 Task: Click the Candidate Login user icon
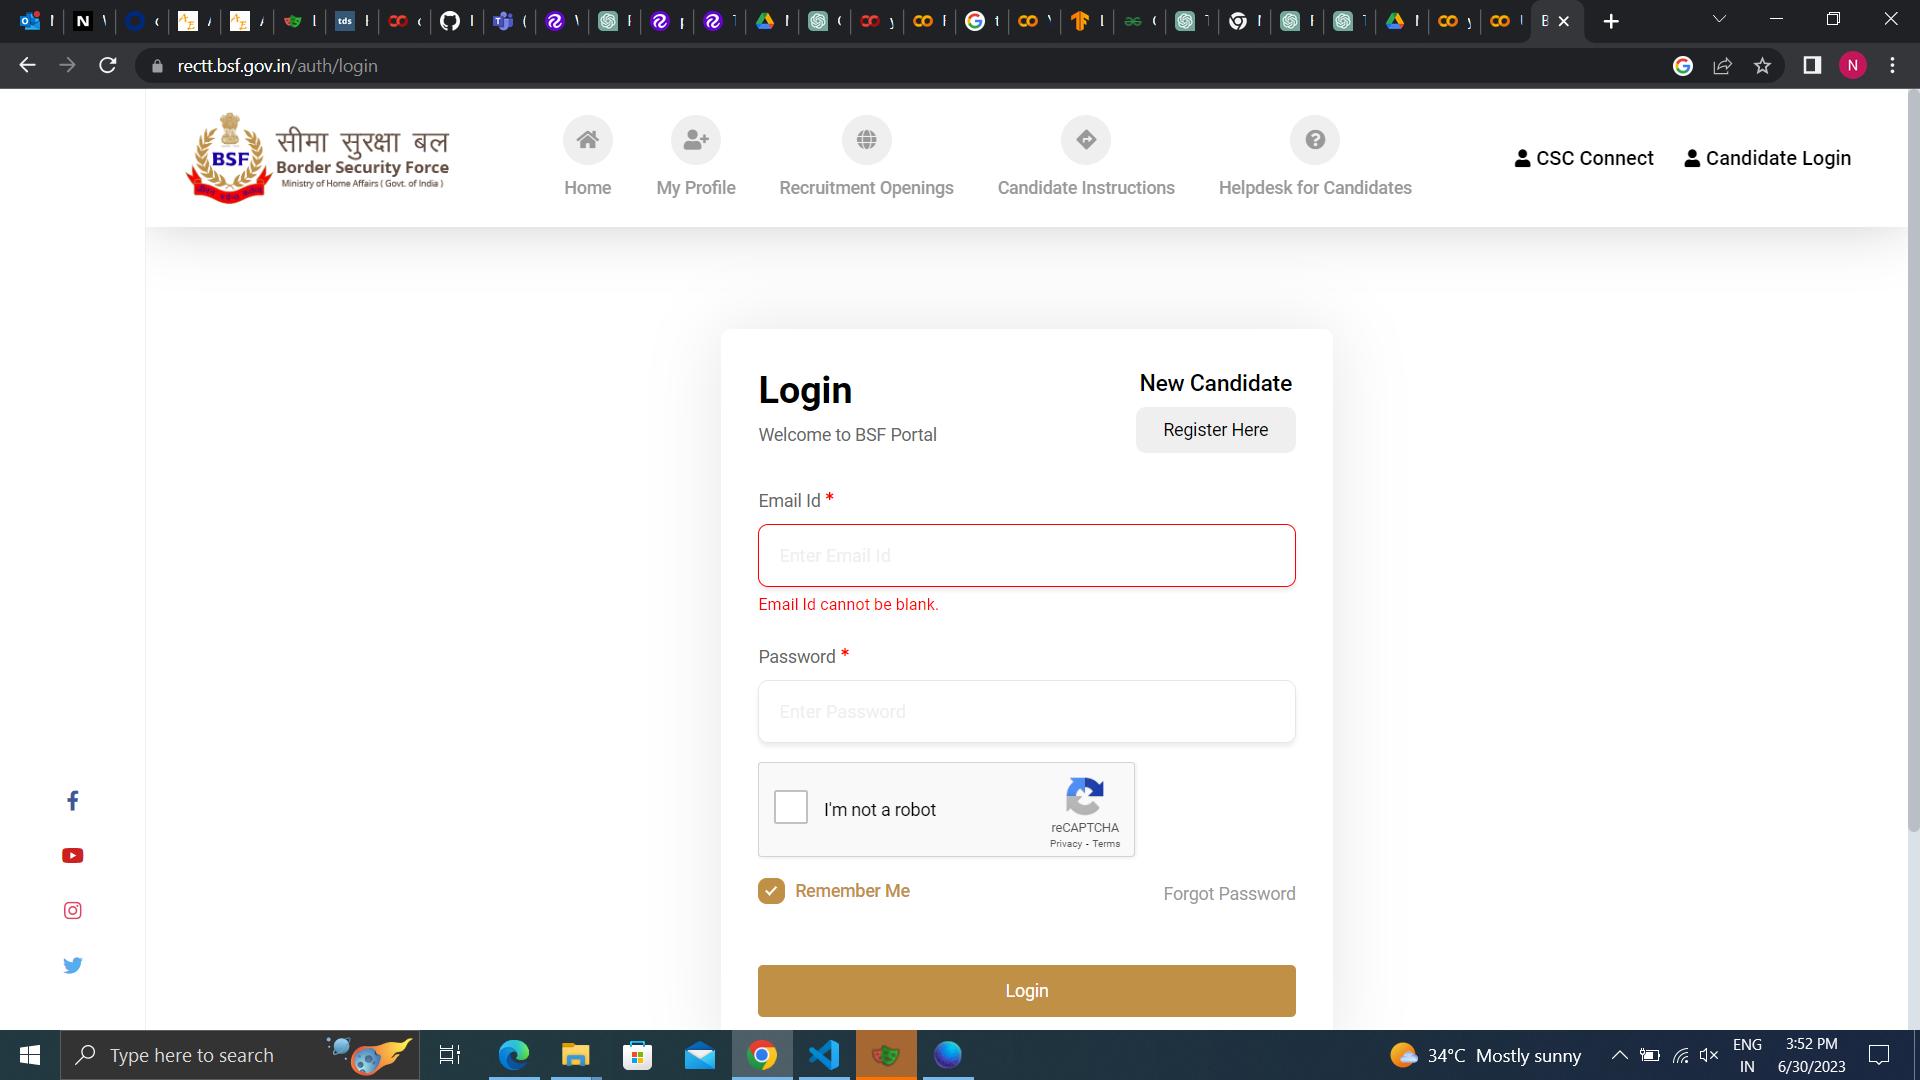coord(1692,157)
